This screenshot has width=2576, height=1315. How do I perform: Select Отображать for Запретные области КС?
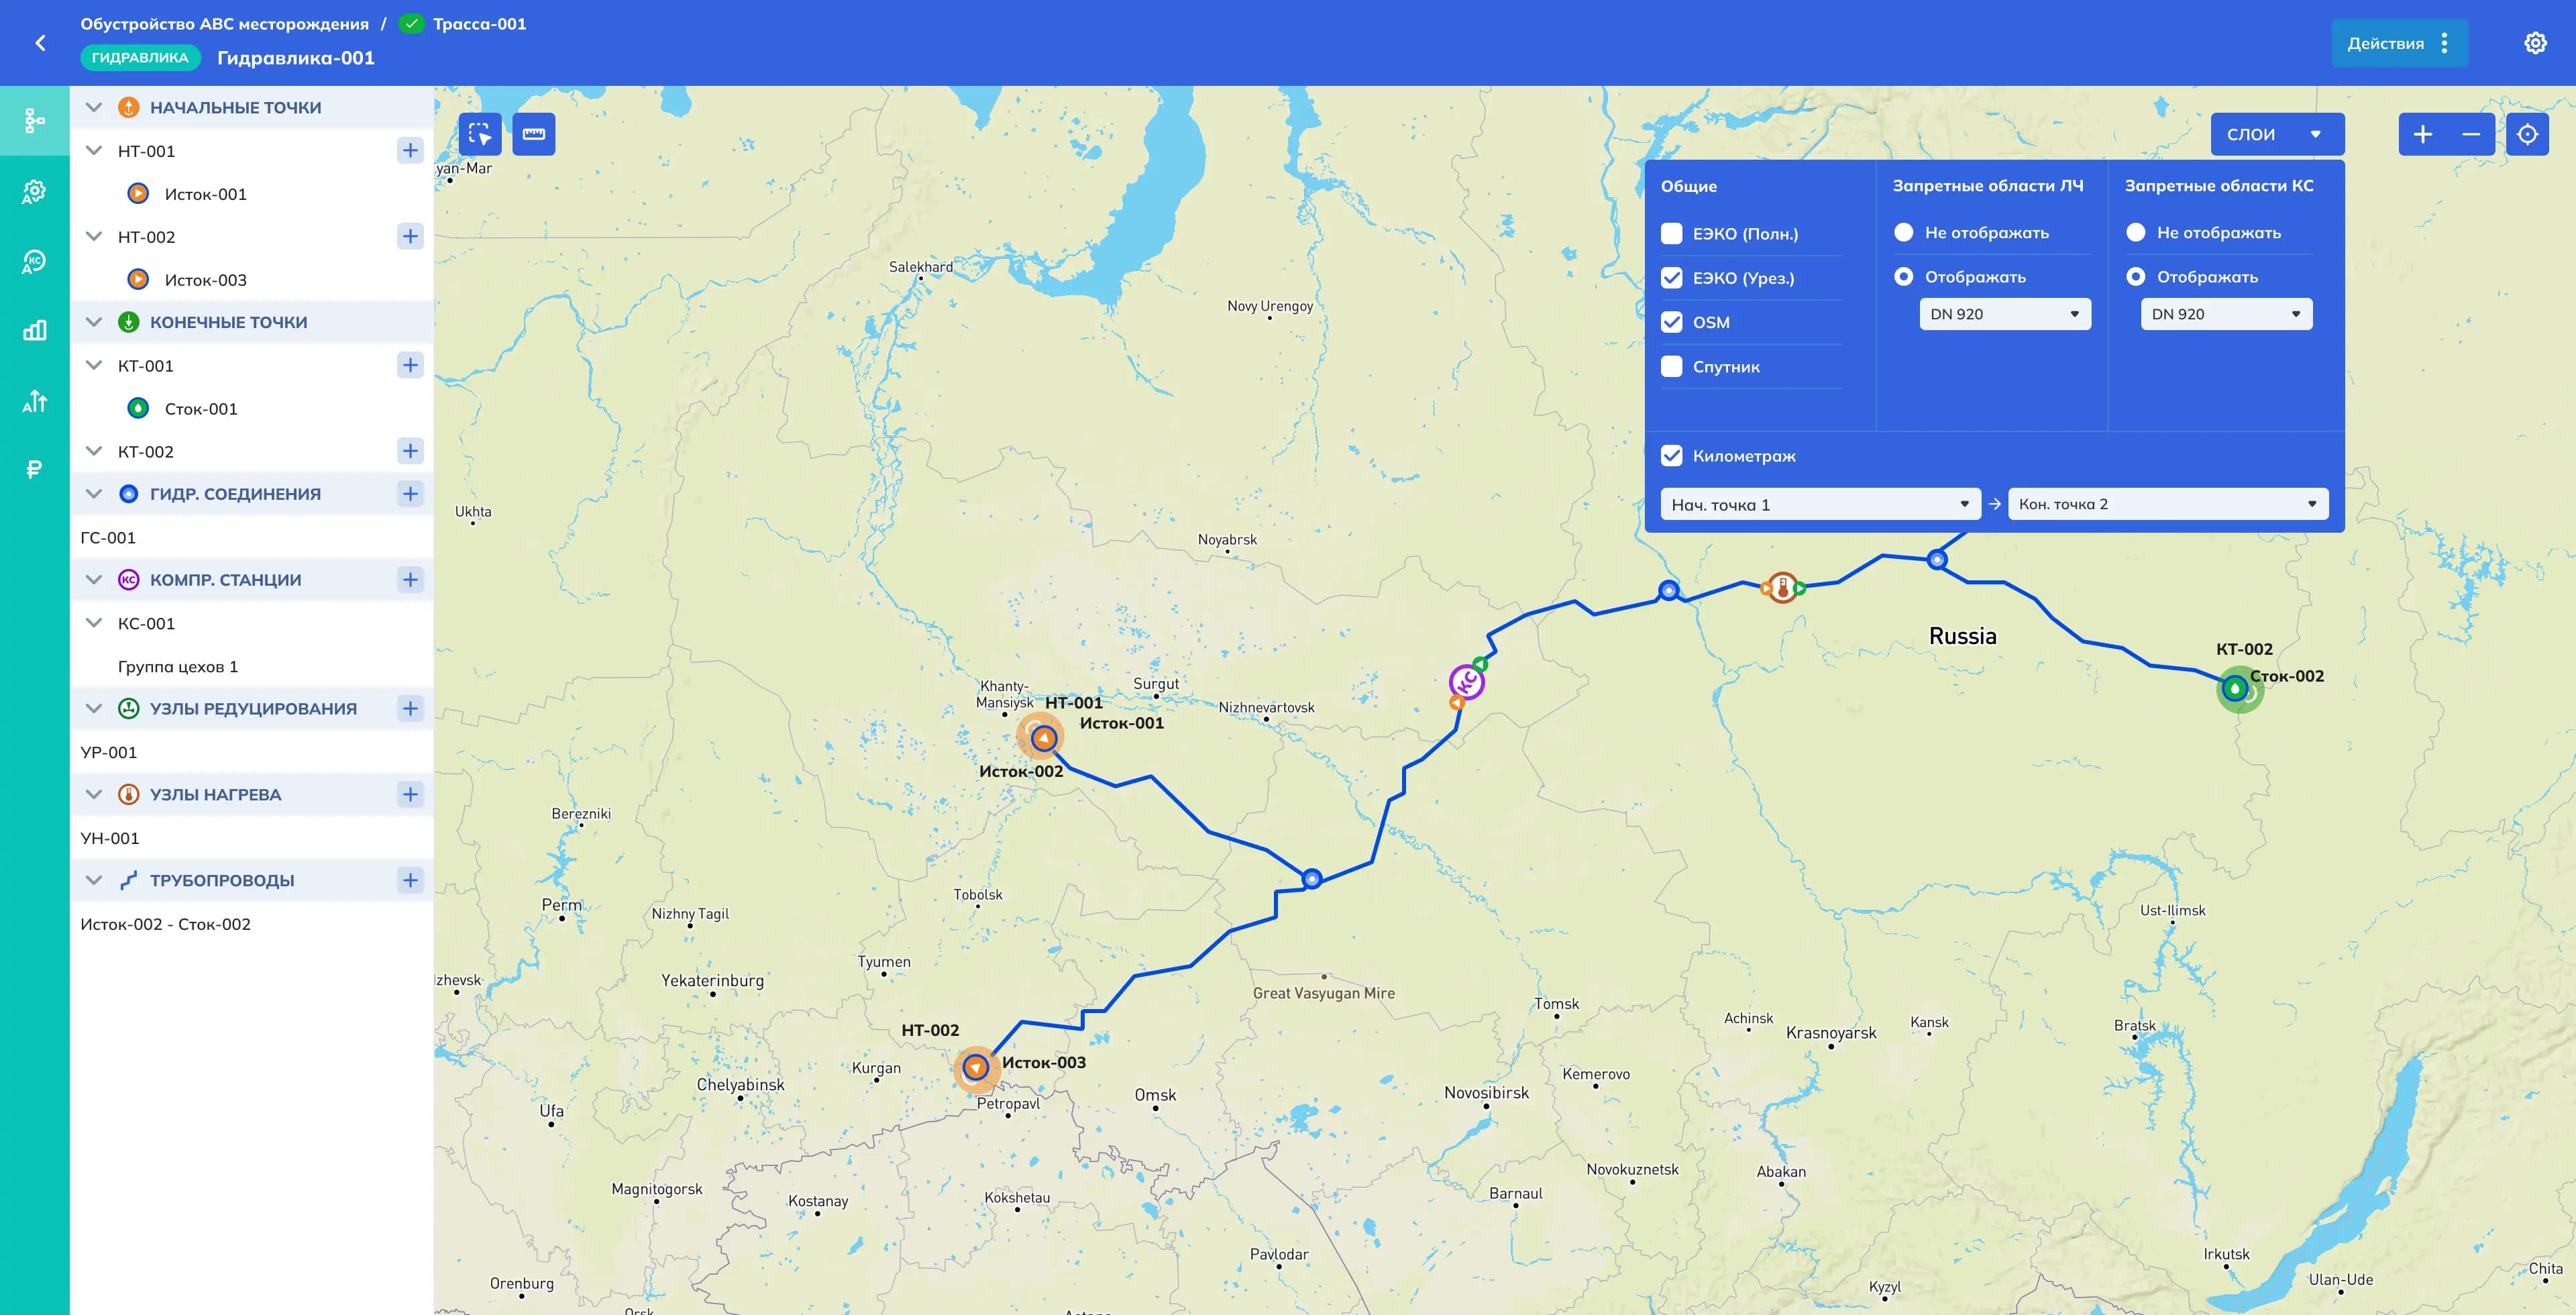(x=2136, y=277)
